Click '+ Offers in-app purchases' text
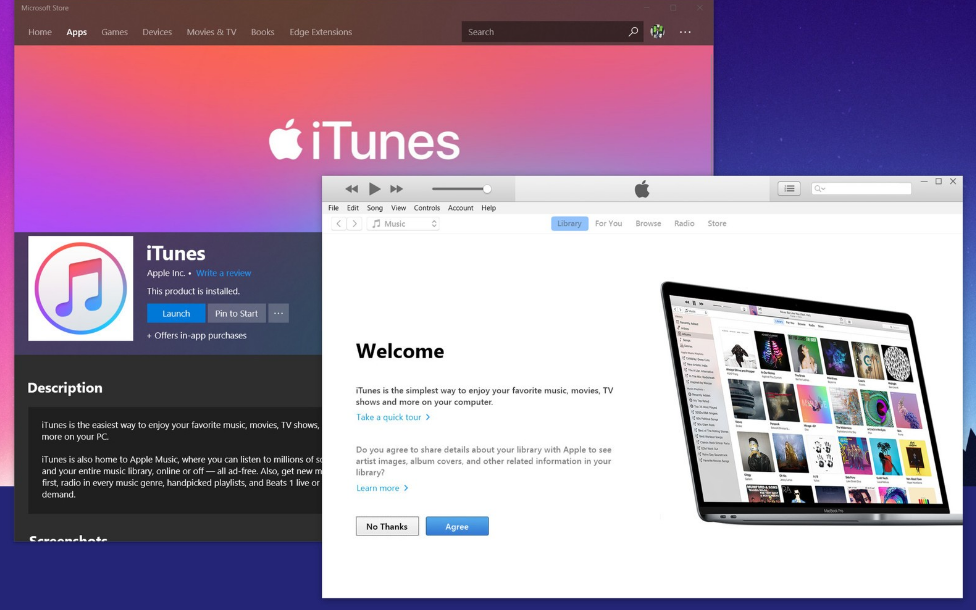The height and width of the screenshot is (610, 976). point(197,335)
